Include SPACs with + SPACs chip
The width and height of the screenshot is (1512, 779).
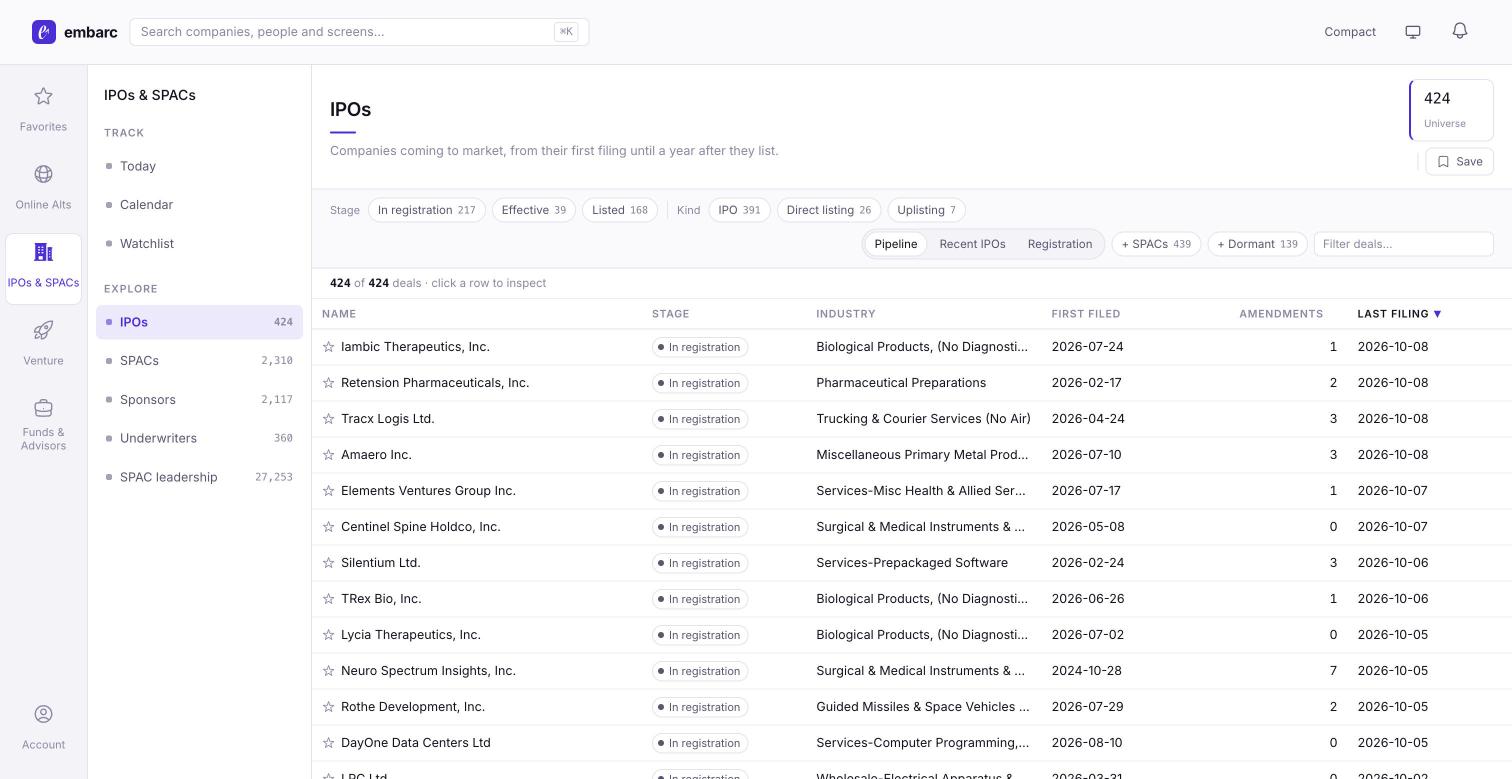tap(1156, 244)
